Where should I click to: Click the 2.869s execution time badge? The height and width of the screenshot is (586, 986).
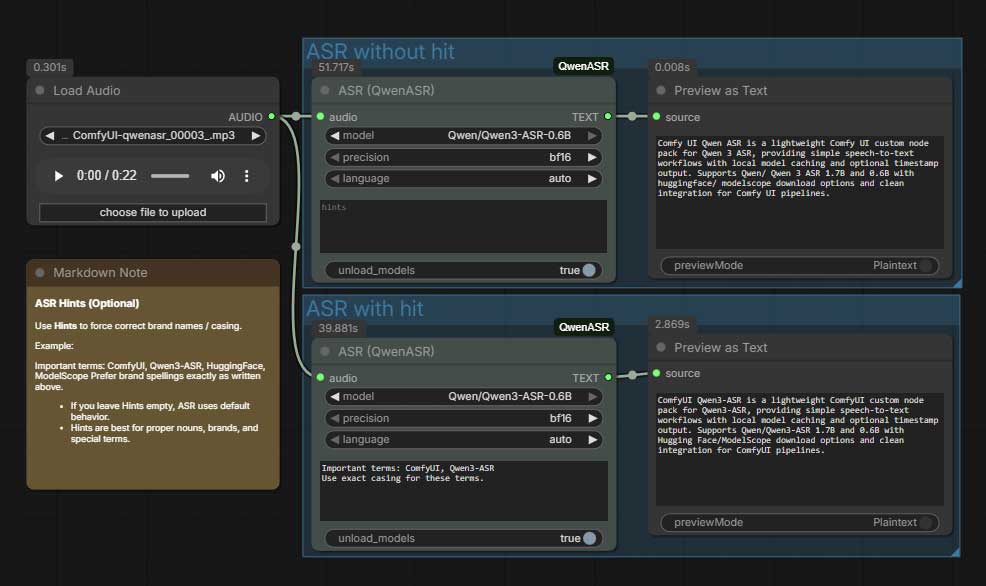pos(672,324)
